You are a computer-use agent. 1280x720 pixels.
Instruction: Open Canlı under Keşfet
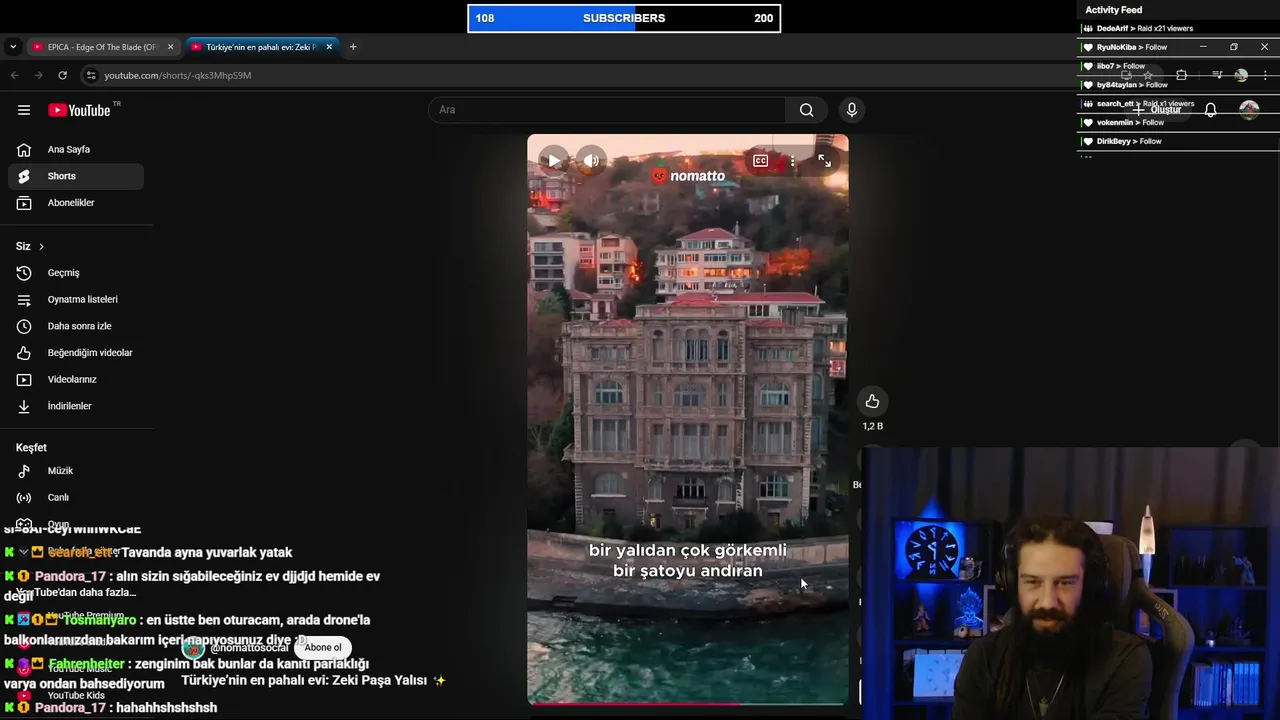point(76,497)
